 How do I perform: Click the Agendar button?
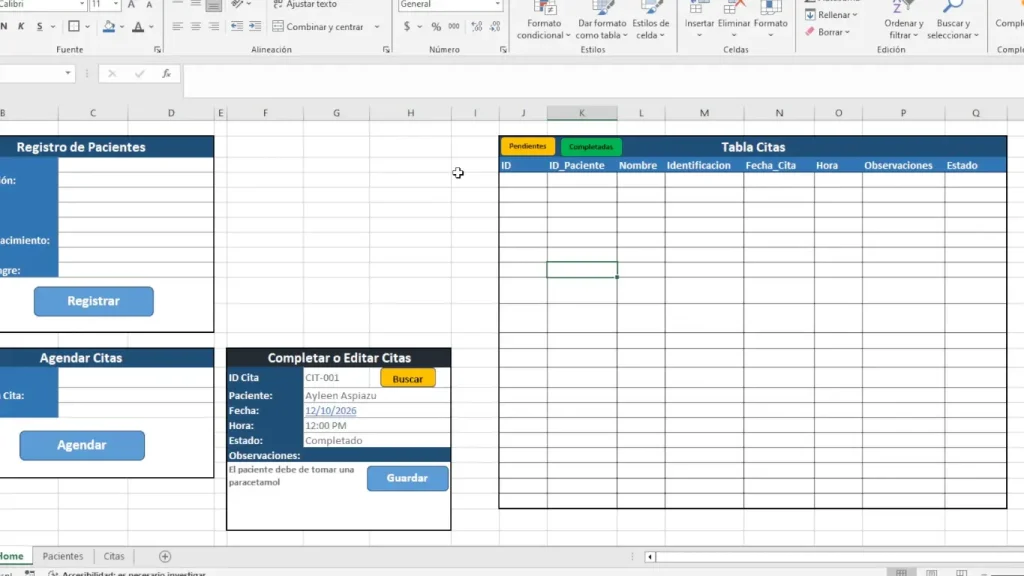(82, 445)
